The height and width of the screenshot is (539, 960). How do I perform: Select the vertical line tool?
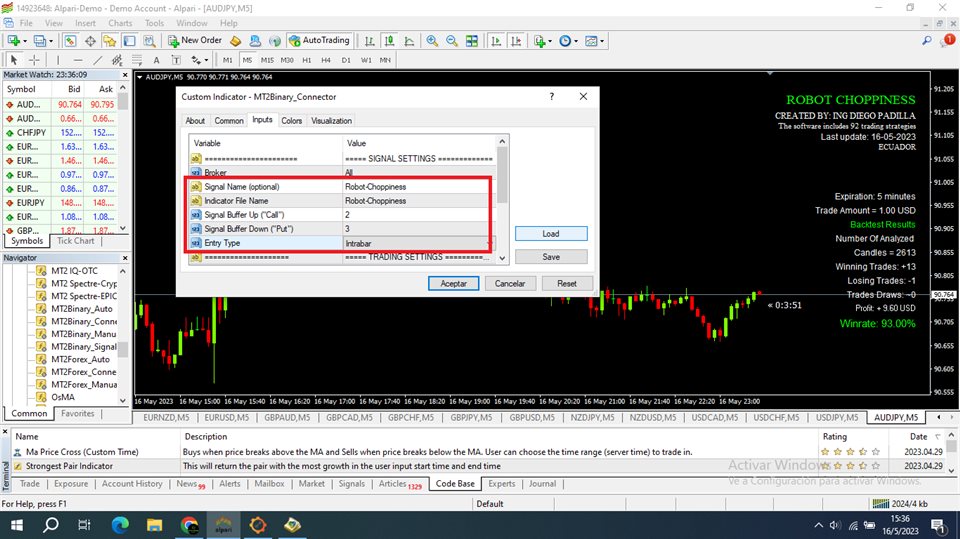pos(58,59)
